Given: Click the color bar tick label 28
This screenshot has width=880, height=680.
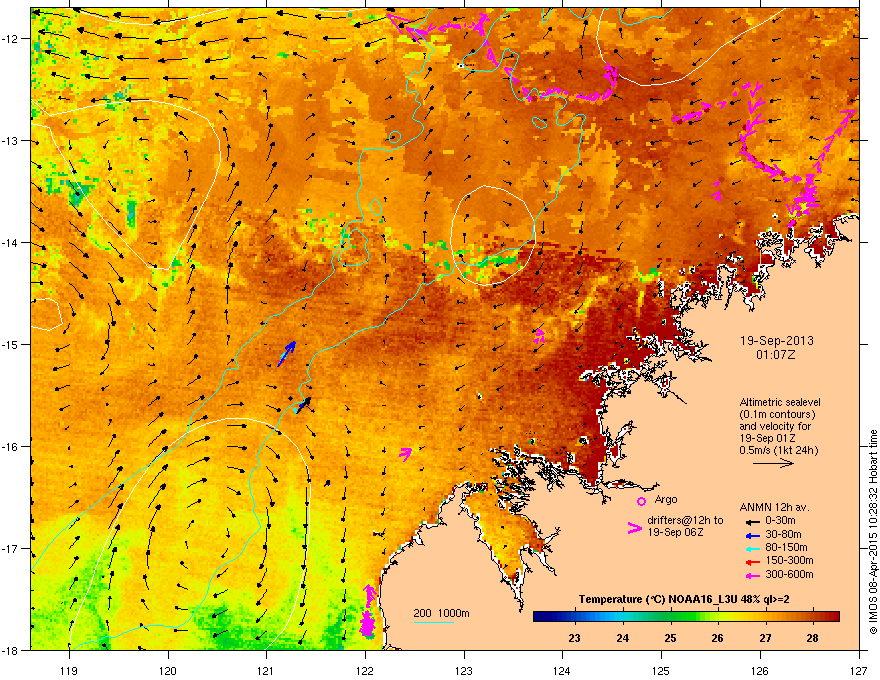Looking at the screenshot, I should 812,638.
